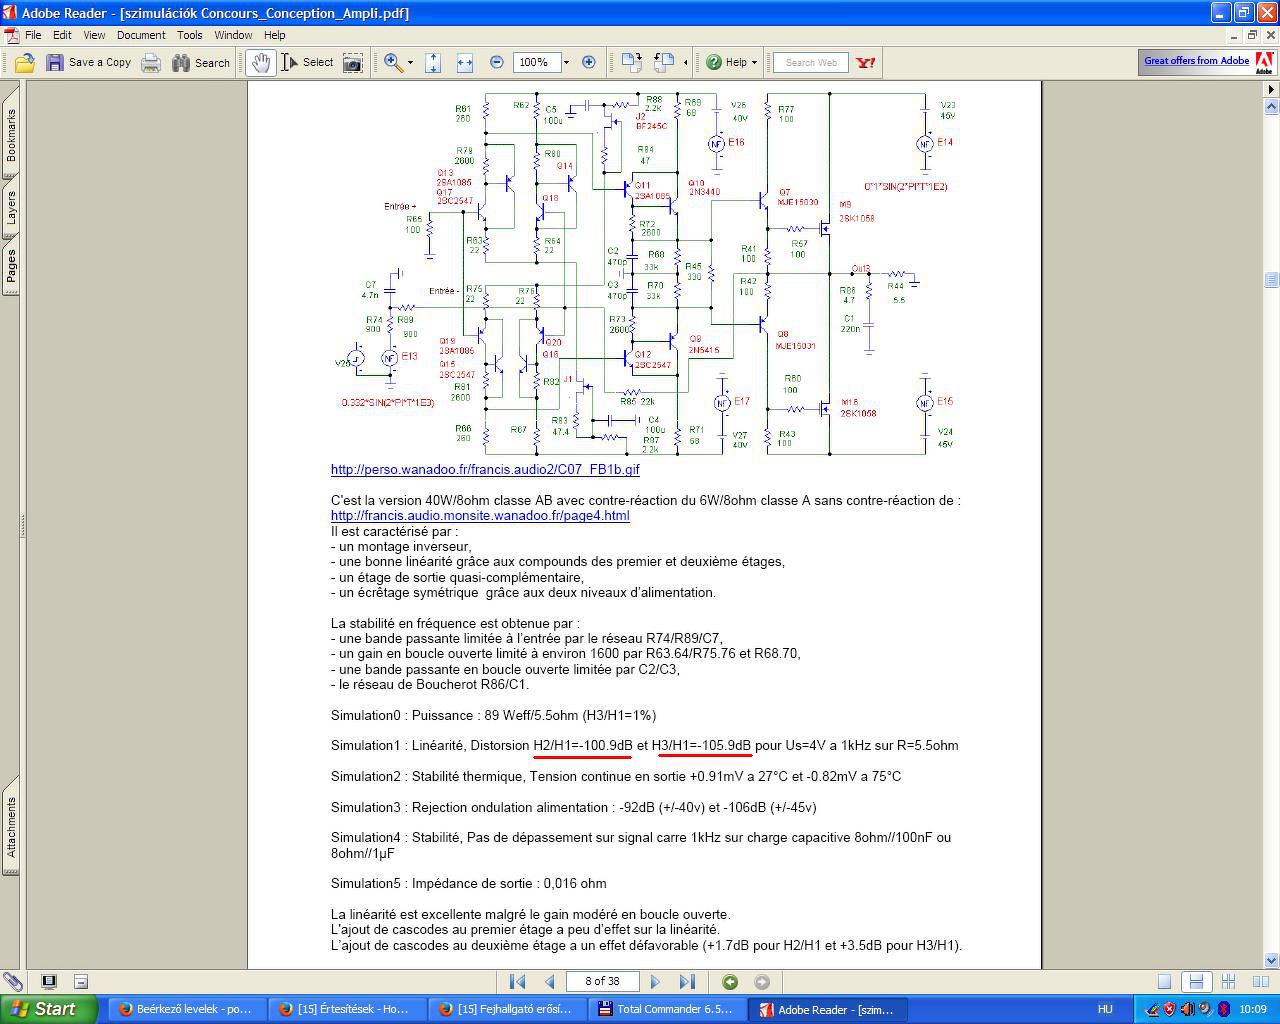Click the attachments paperclip icon at bottom

pos(12,982)
